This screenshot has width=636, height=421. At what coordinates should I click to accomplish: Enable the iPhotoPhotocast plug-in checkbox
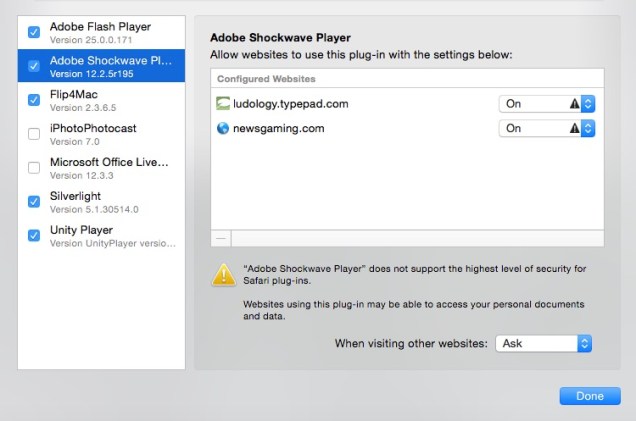34,134
